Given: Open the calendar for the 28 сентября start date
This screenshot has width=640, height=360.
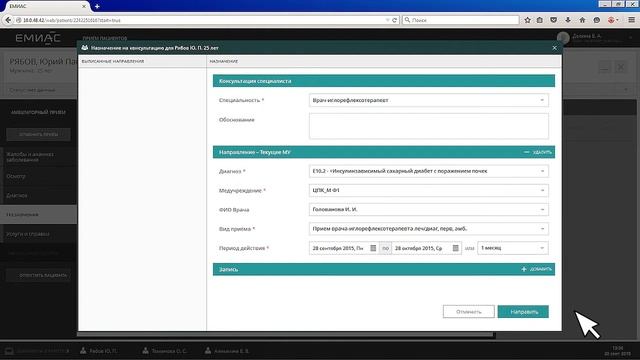Looking at the screenshot, I should [373, 248].
